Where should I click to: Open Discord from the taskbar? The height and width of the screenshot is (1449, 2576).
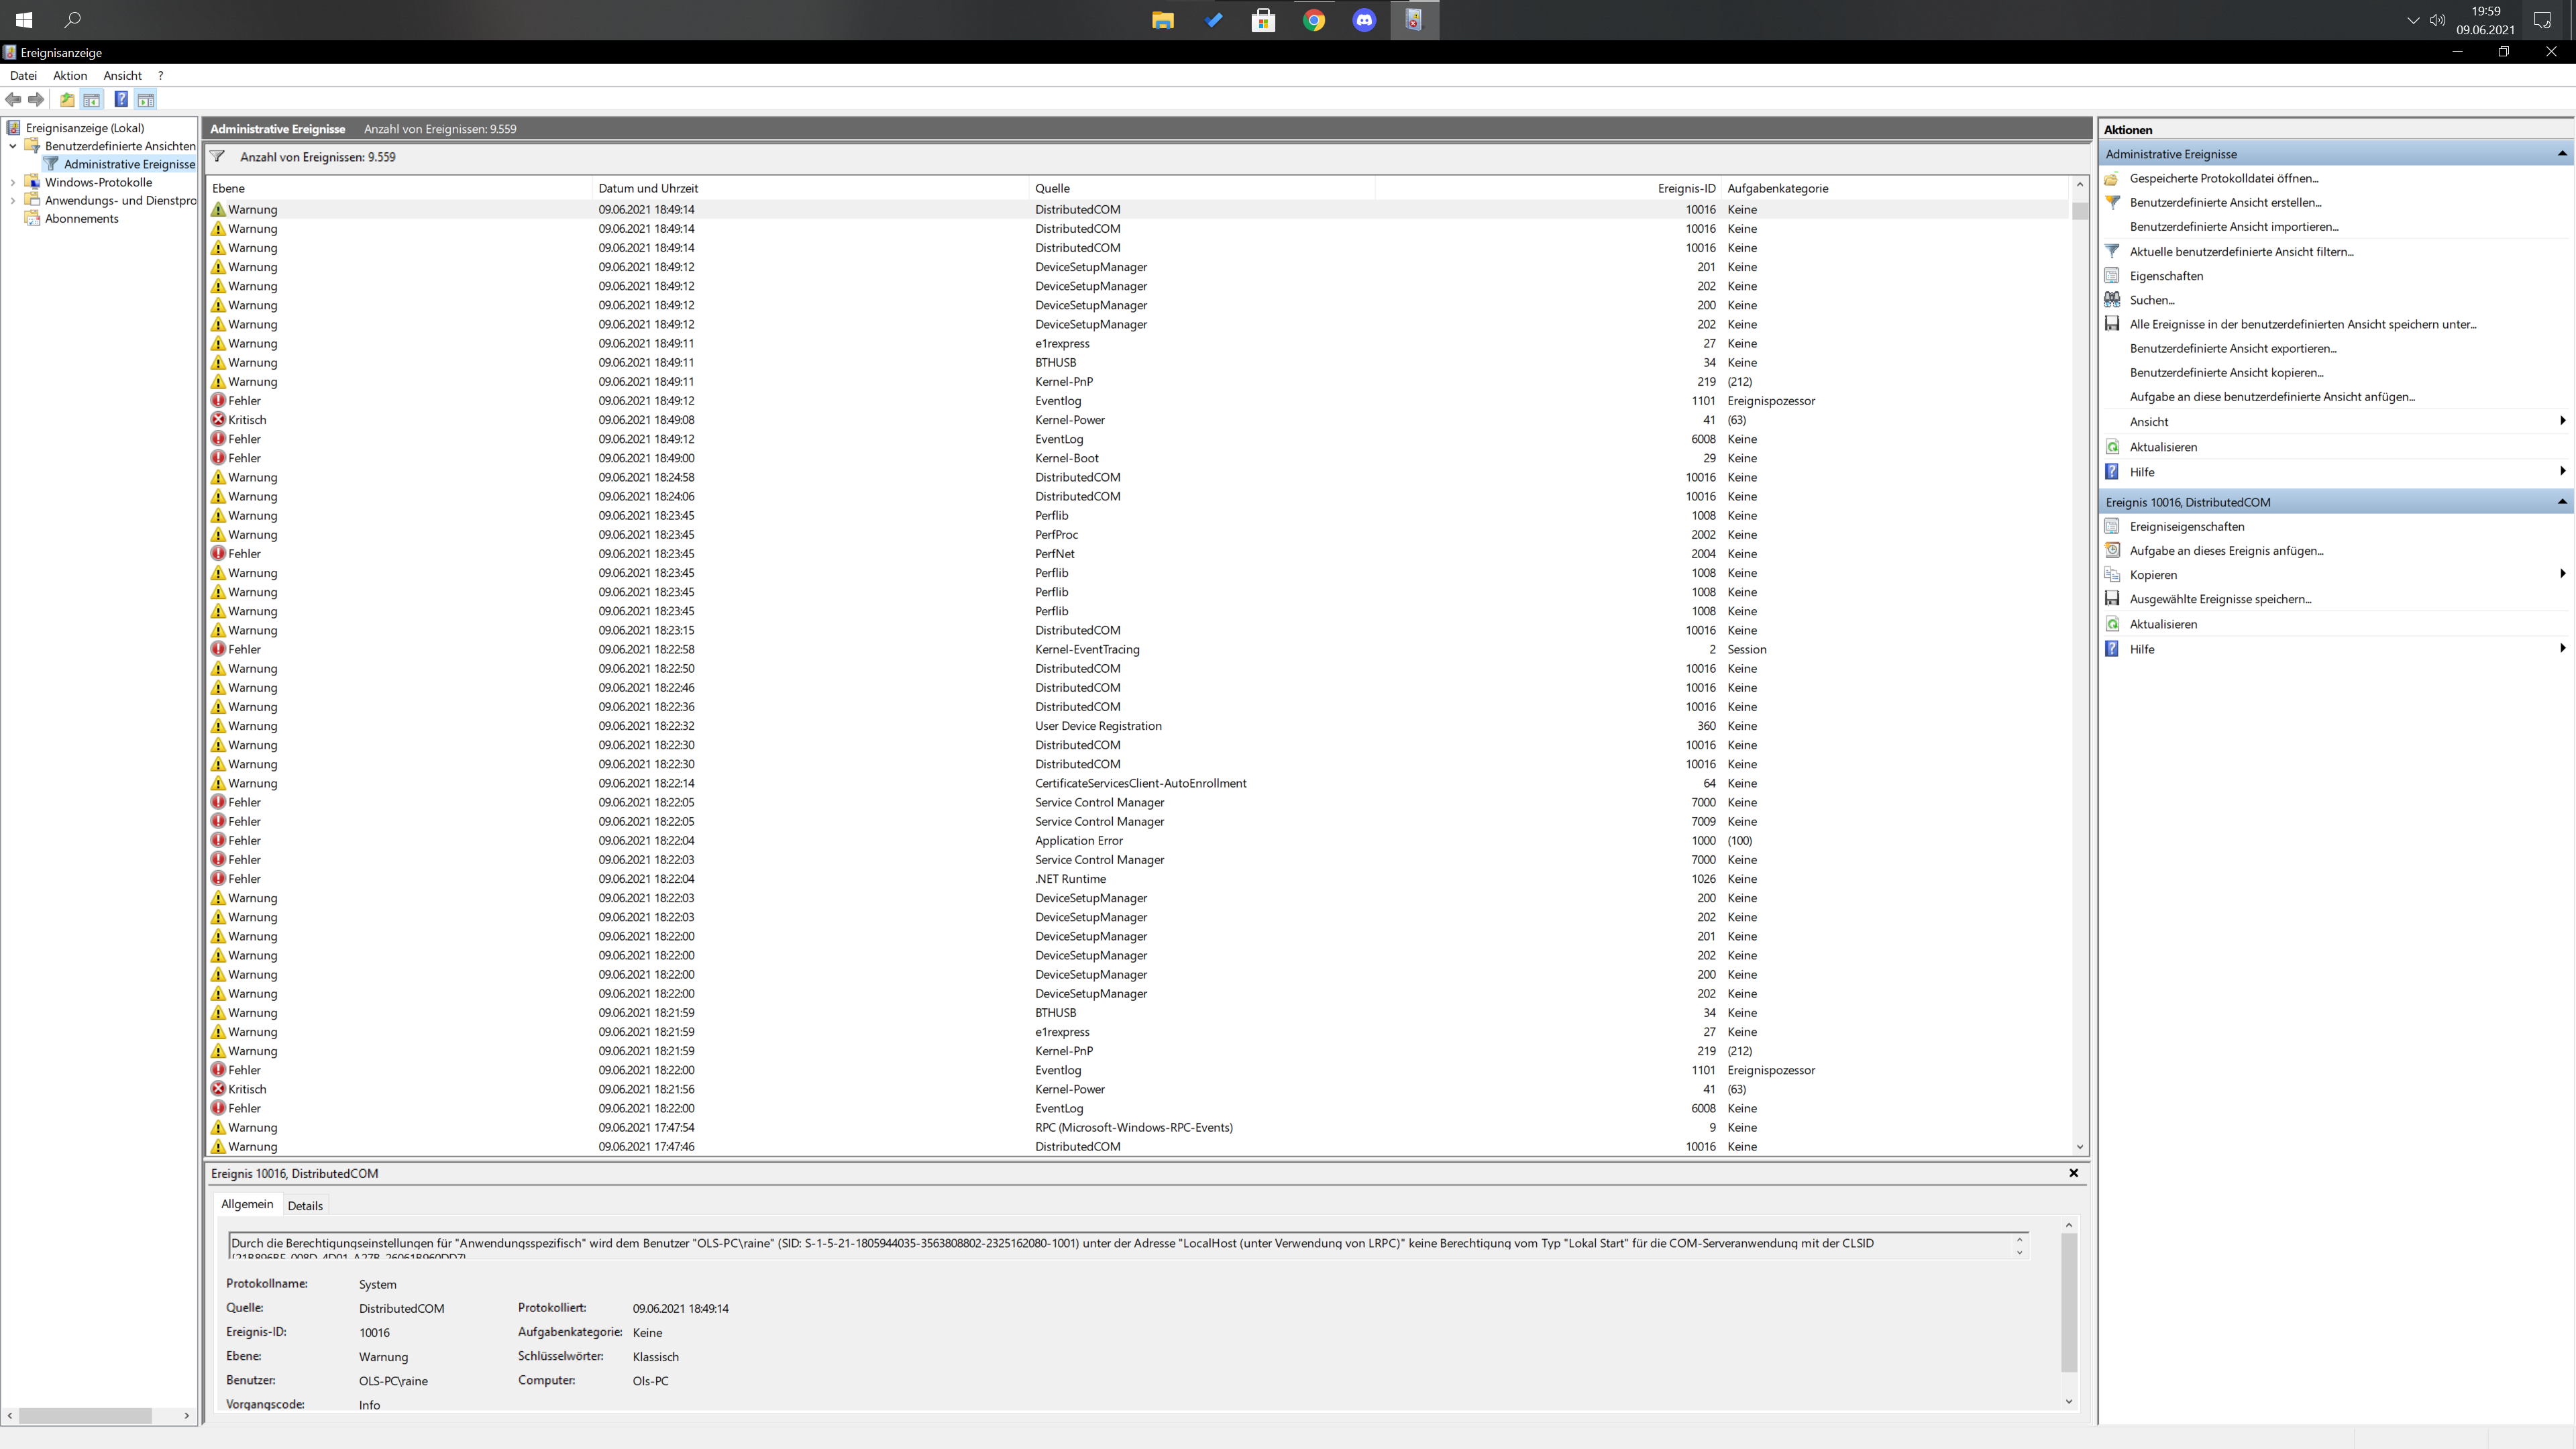click(1364, 20)
